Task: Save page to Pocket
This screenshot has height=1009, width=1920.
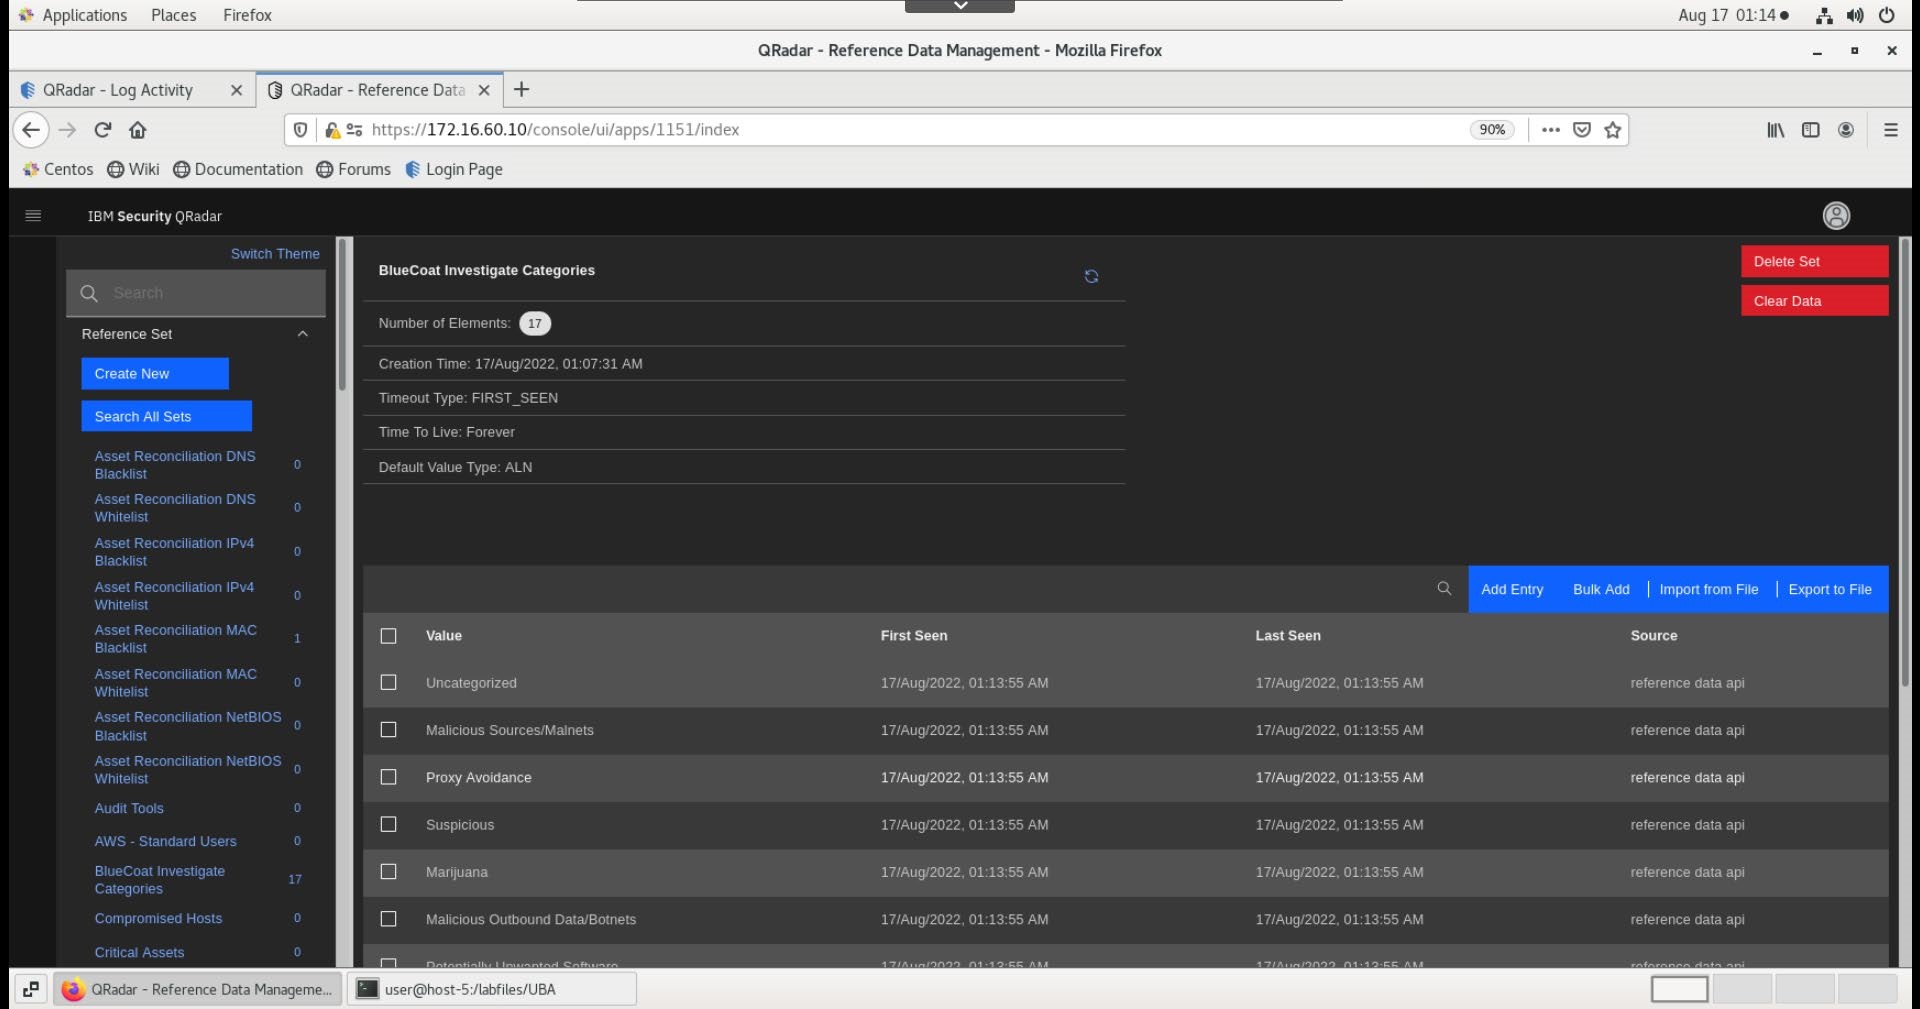Action: (1582, 130)
